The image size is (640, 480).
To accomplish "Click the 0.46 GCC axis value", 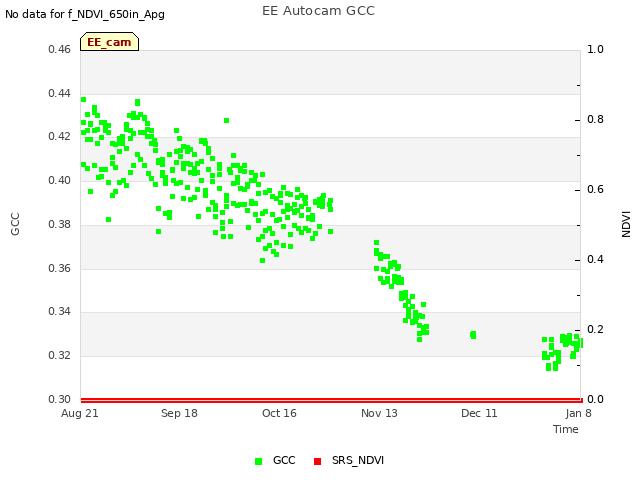I will click(x=59, y=49).
